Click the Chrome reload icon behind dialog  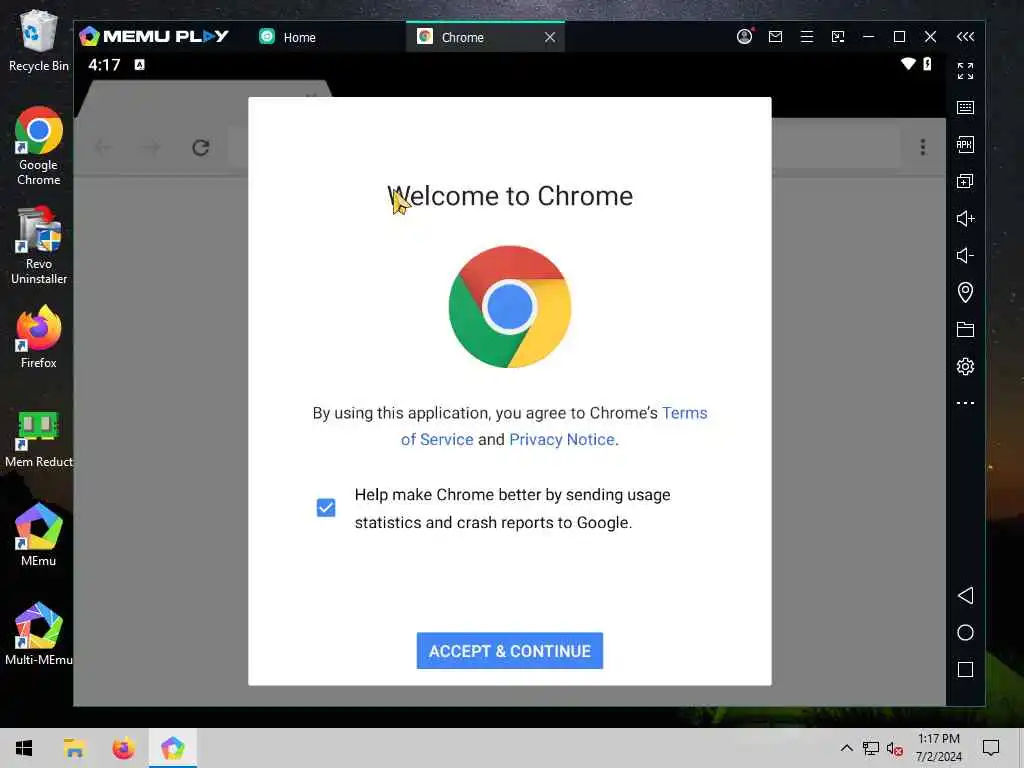click(x=200, y=148)
